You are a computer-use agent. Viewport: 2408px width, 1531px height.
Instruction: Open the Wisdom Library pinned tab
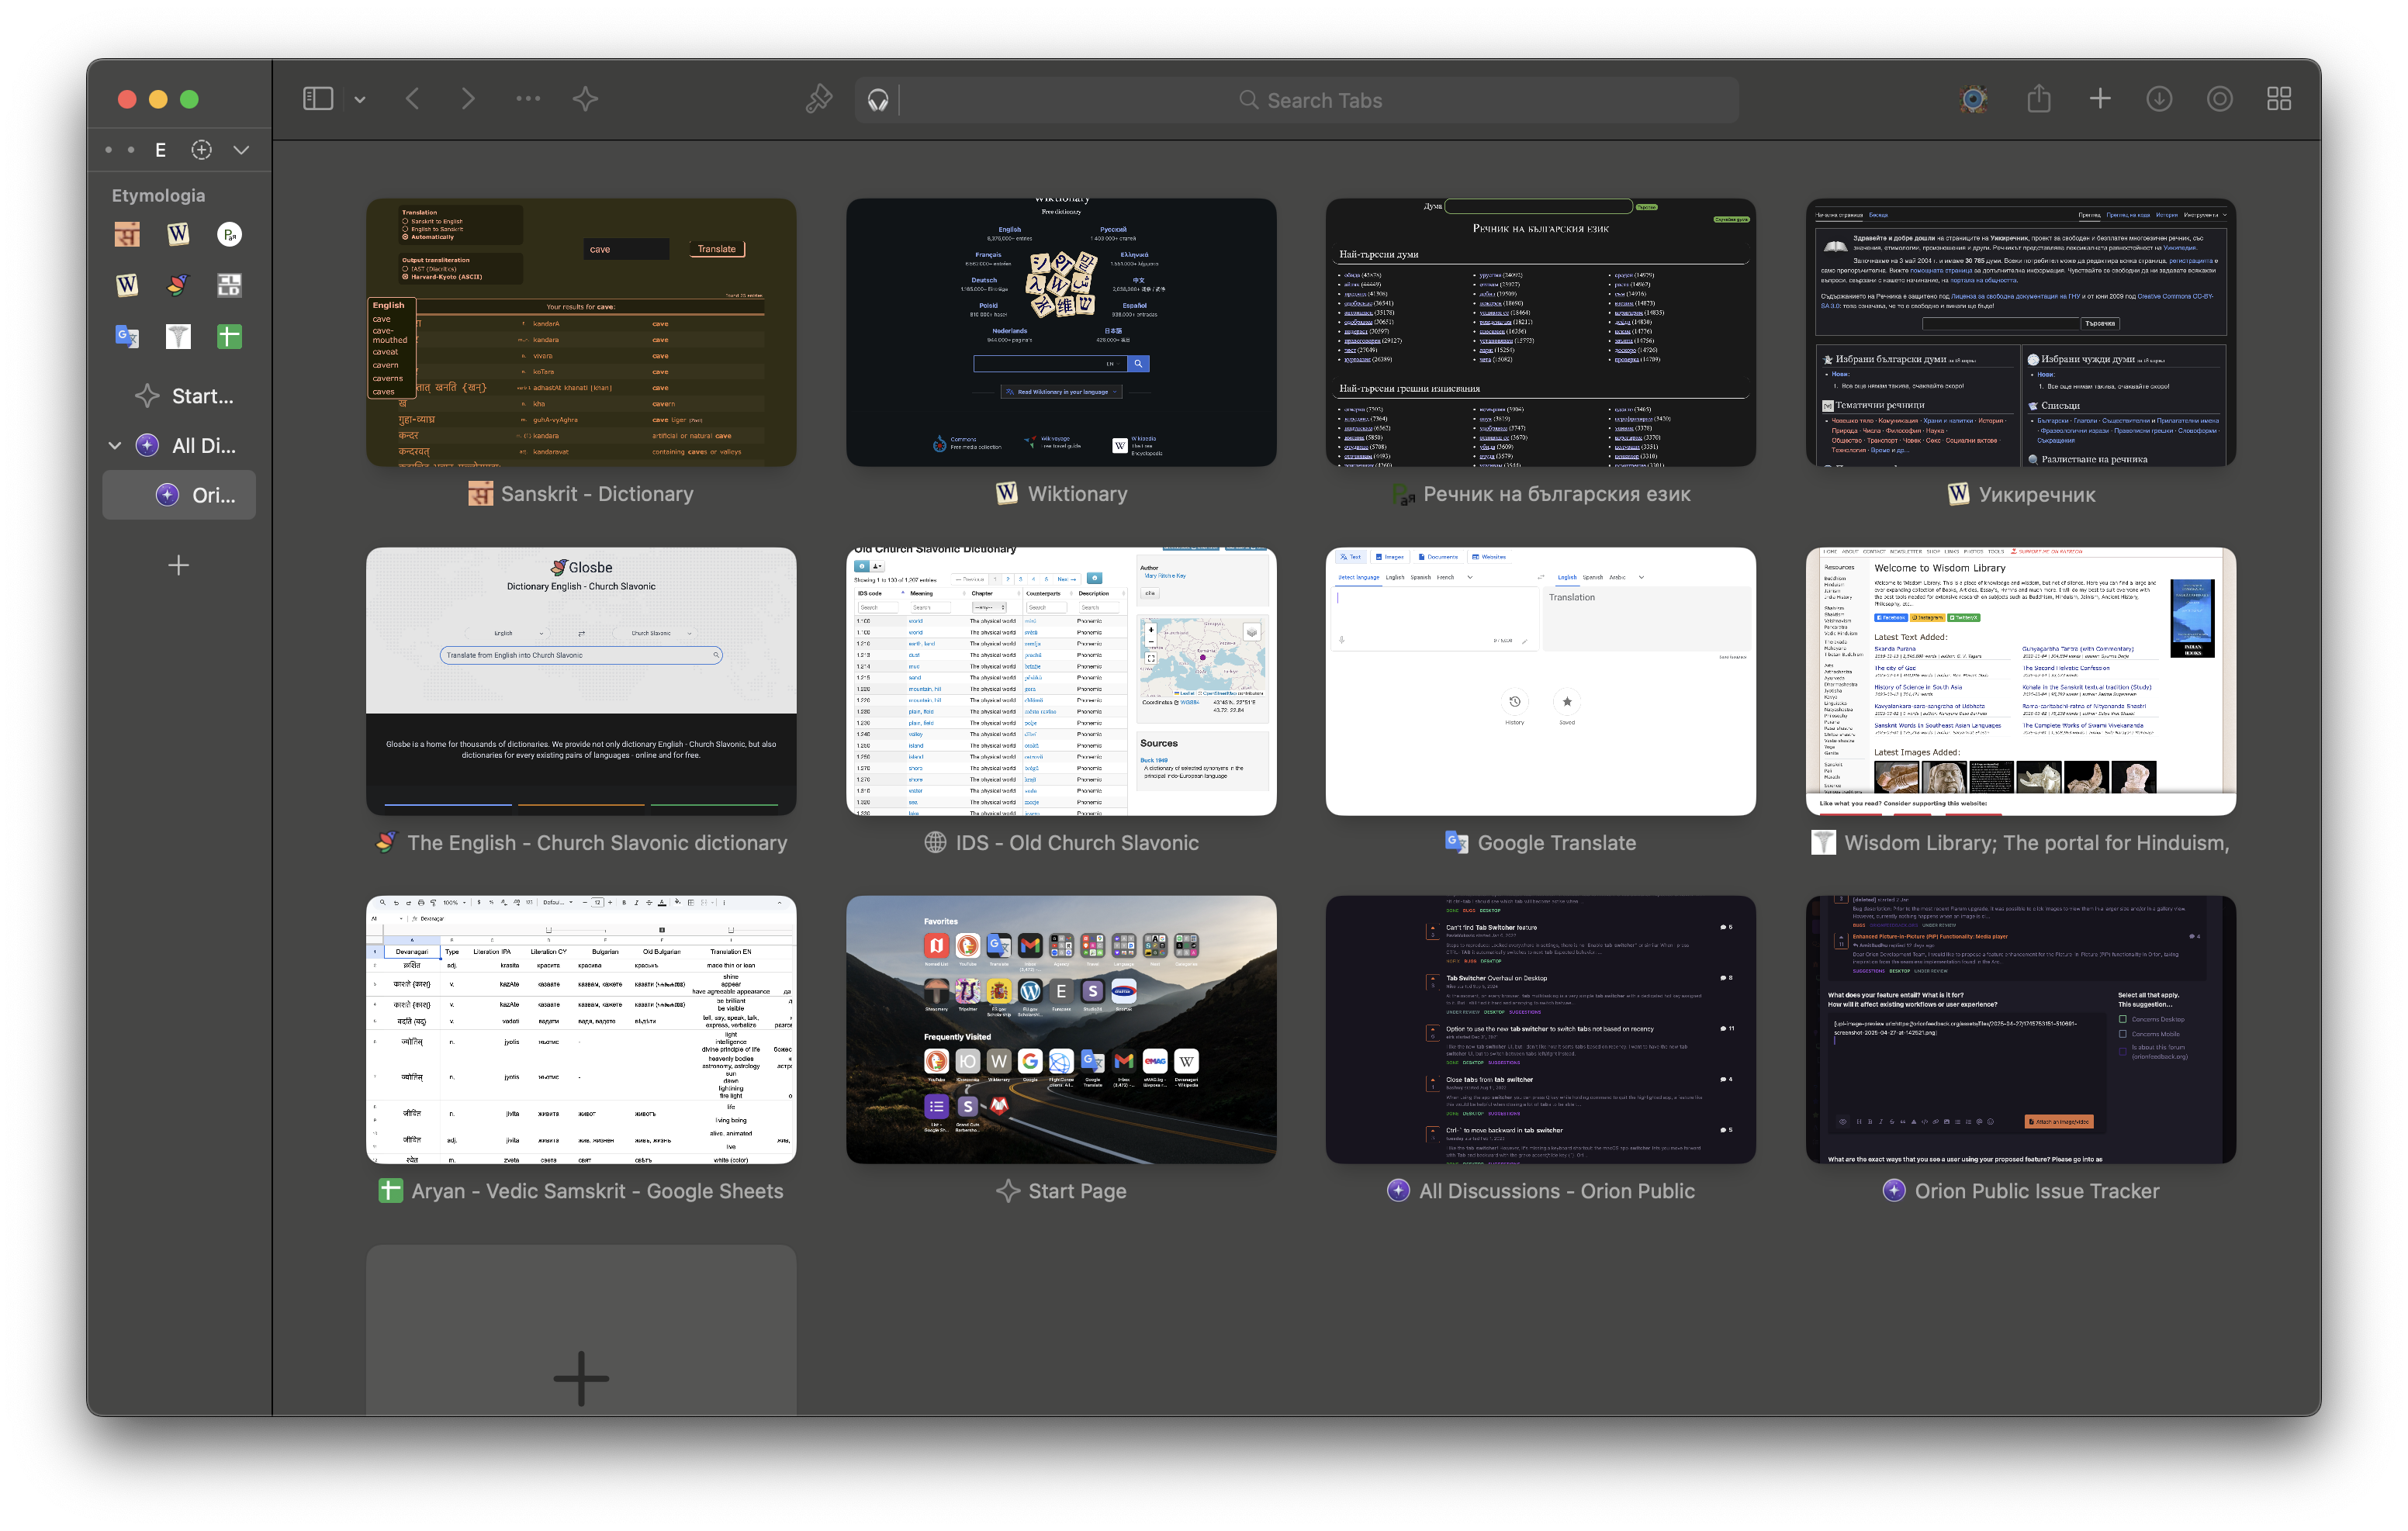[178, 336]
